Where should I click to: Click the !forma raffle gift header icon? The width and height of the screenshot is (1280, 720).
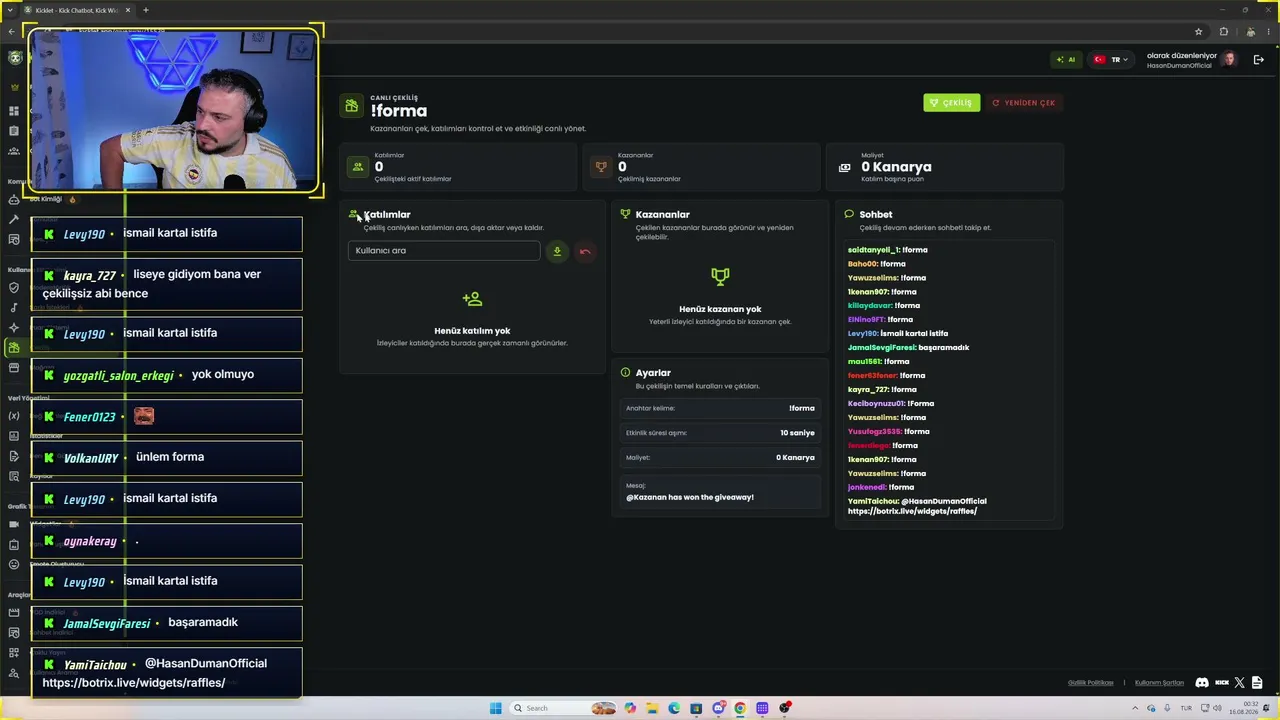[x=351, y=105]
